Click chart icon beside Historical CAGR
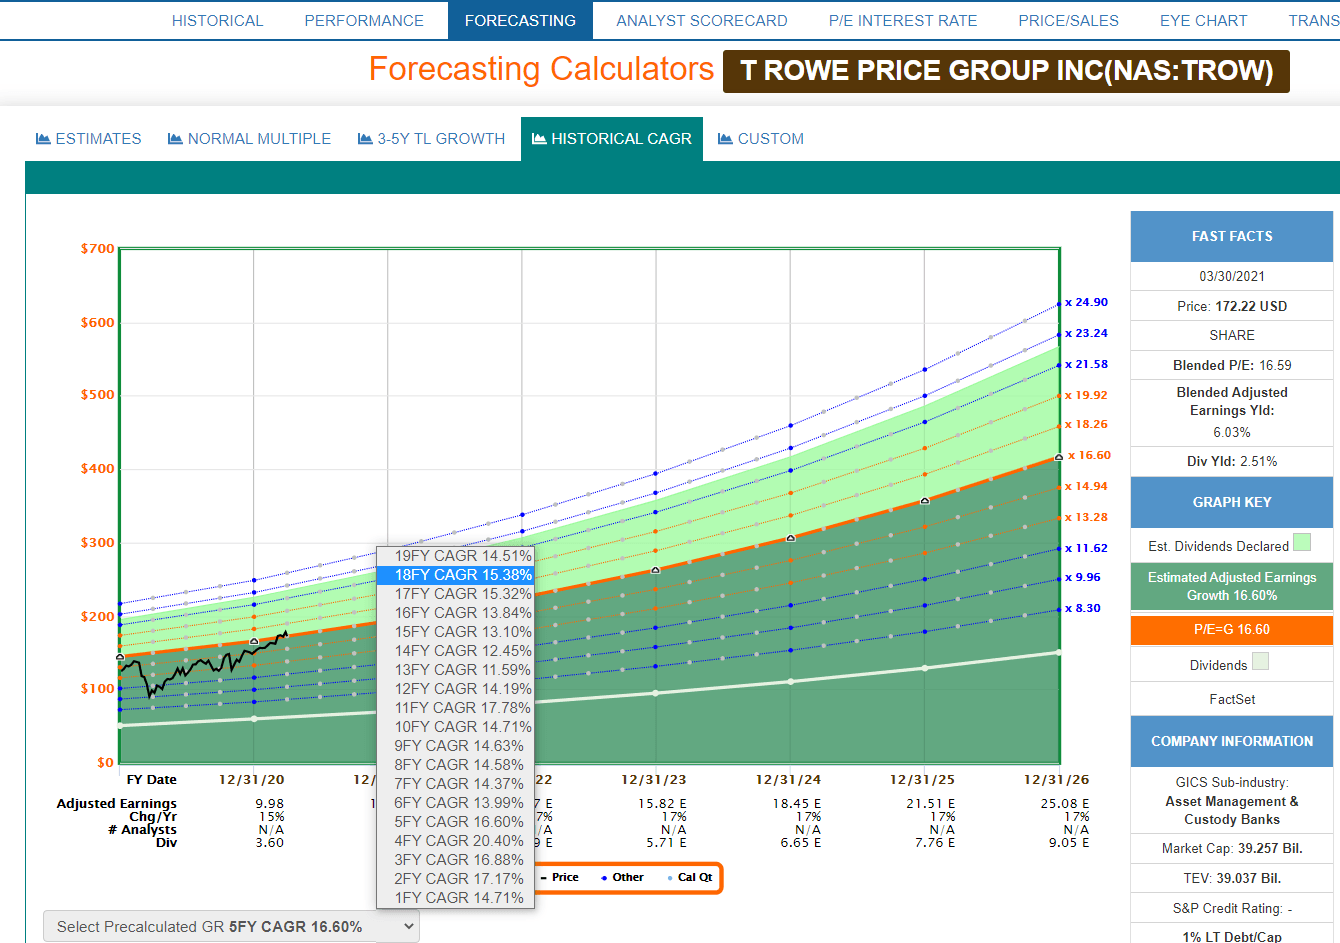The image size is (1340, 943). [x=539, y=139]
